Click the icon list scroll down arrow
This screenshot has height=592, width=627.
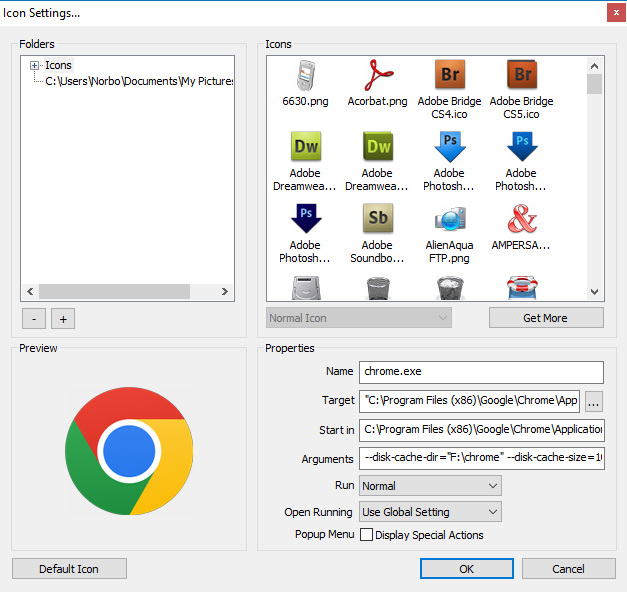pyautogui.click(x=595, y=292)
